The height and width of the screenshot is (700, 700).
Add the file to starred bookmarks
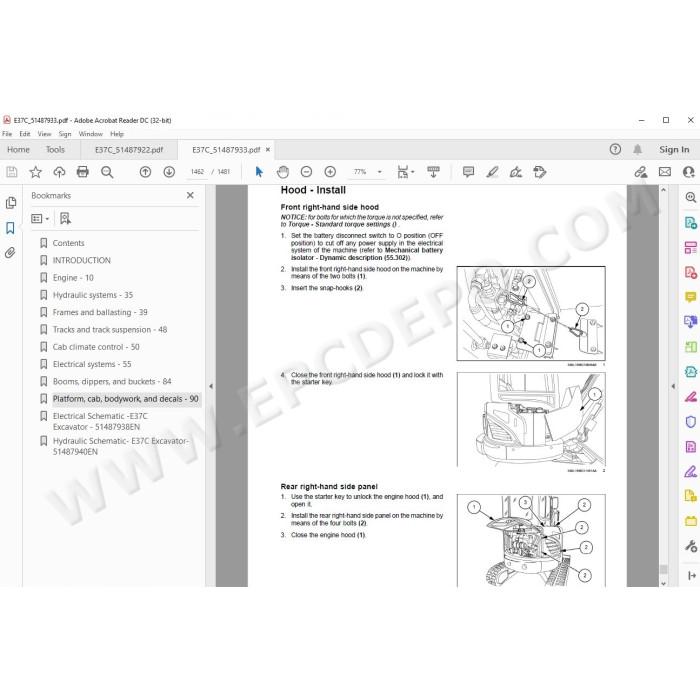[35, 172]
